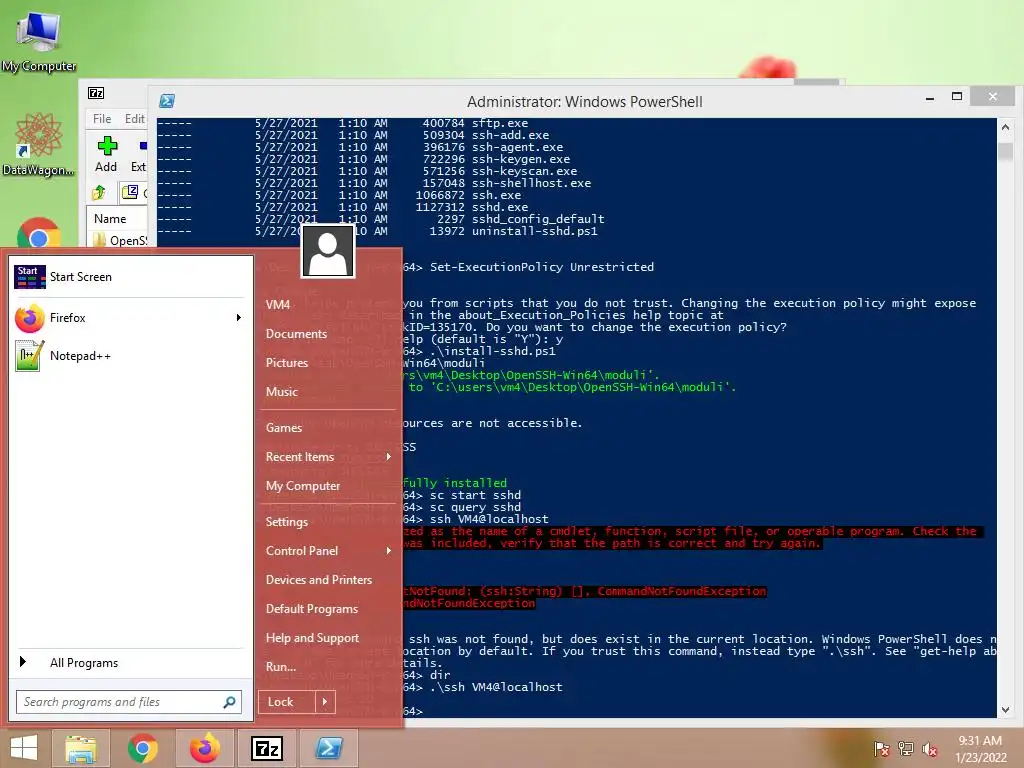
Task: Click the 7-Zip address bar folder icon
Action: pyautogui.click(x=130, y=192)
